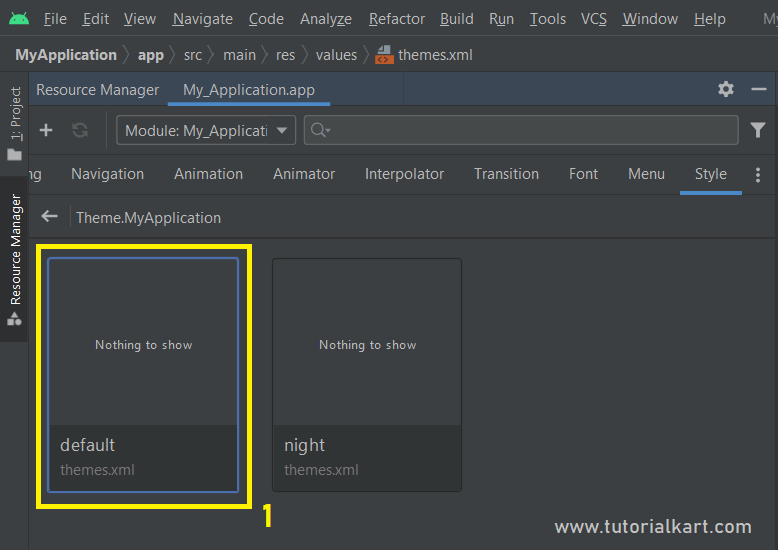Open the VCS menu
Viewport: 778px width, 550px height.
click(x=594, y=19)
